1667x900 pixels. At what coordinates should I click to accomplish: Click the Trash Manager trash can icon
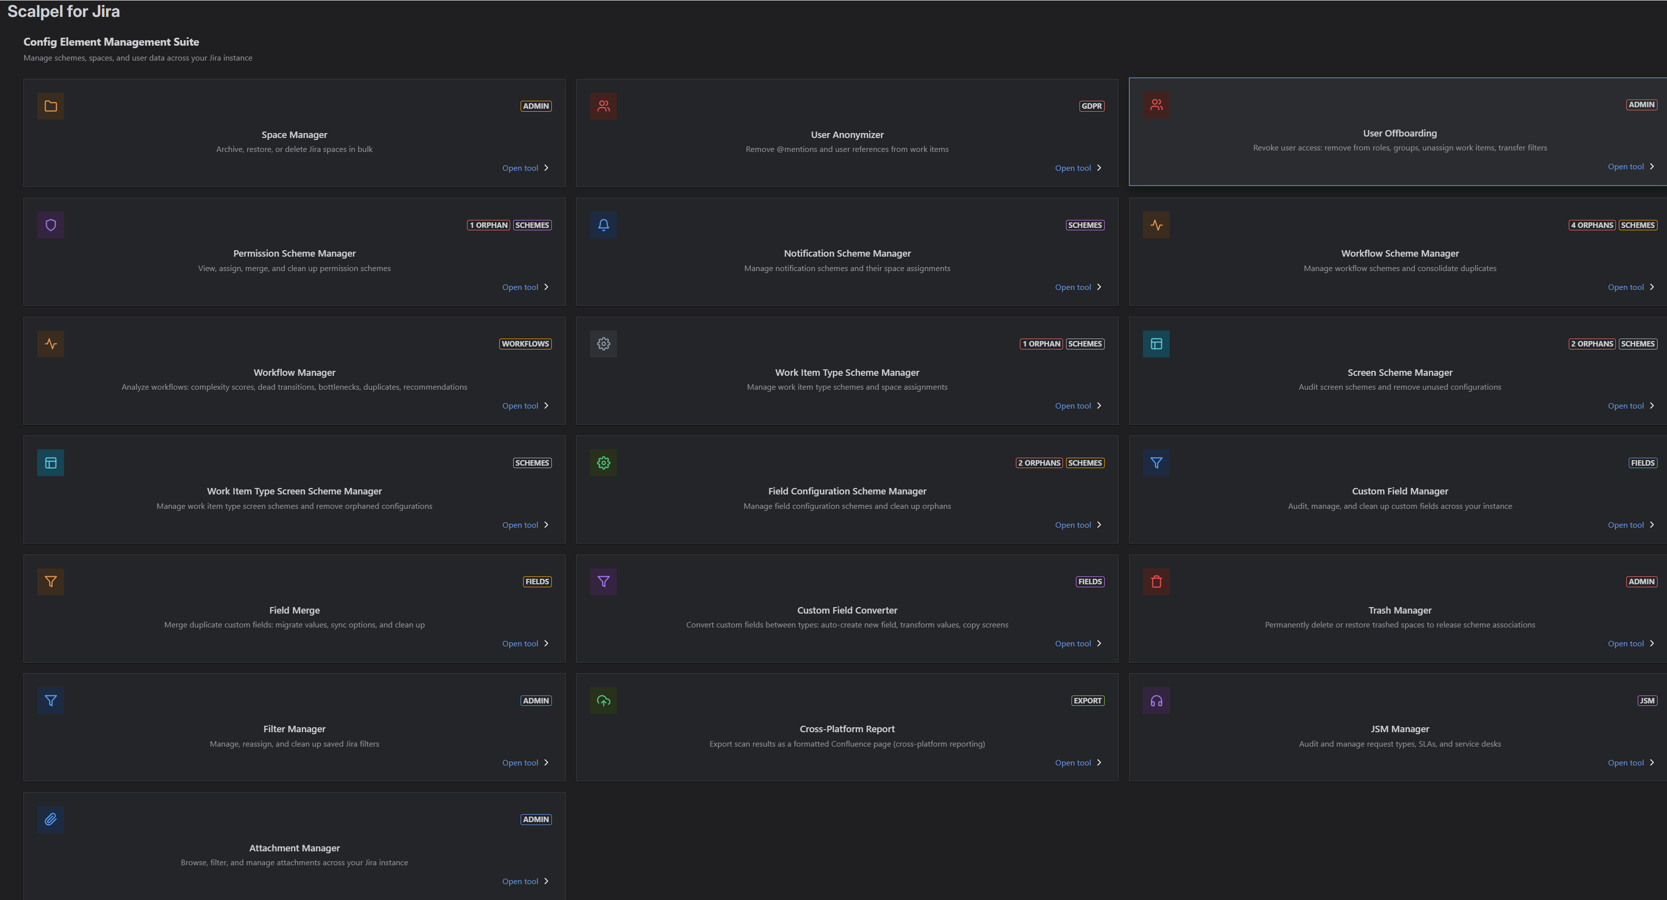1157,582
